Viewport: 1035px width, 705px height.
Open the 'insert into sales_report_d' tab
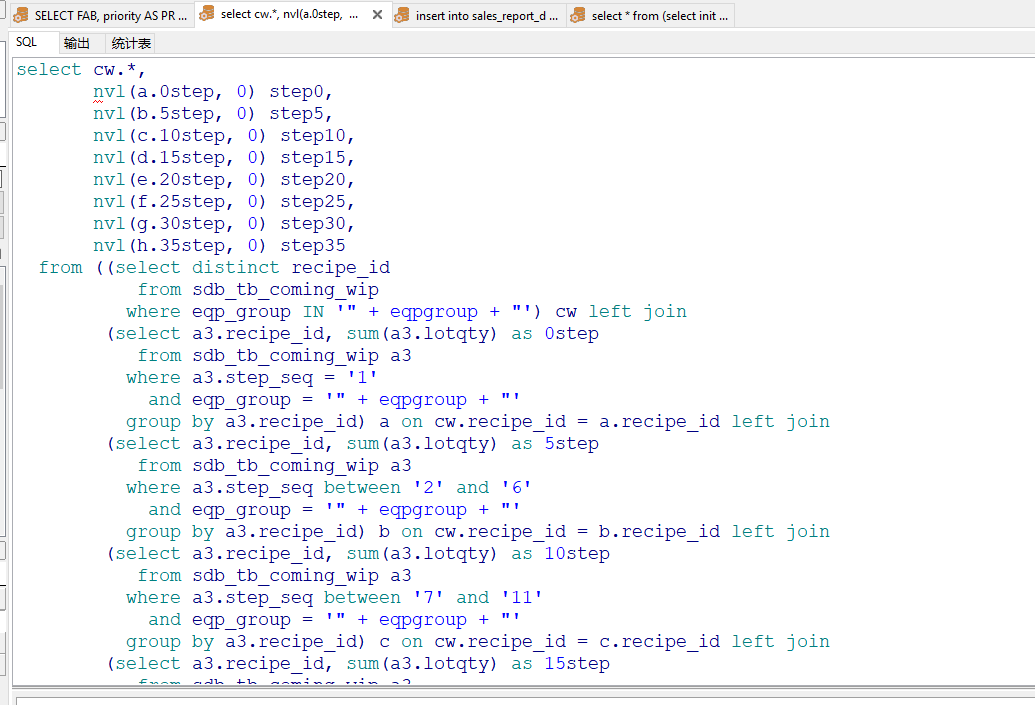click(478, 15)
